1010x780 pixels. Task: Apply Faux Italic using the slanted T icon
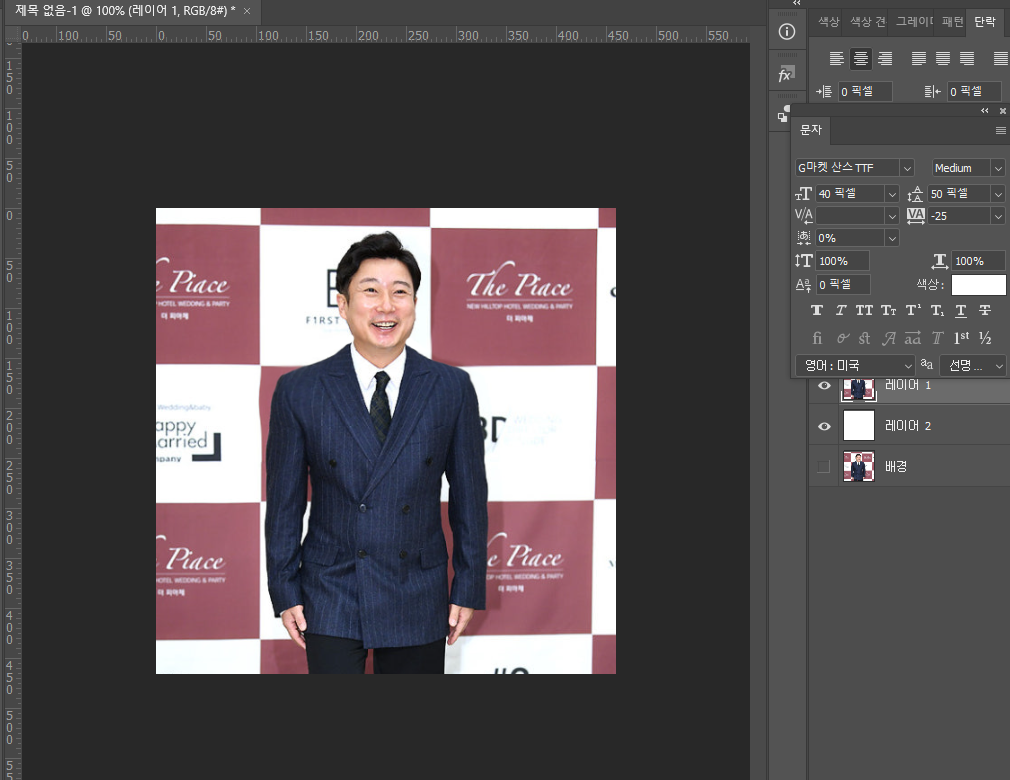840,310
